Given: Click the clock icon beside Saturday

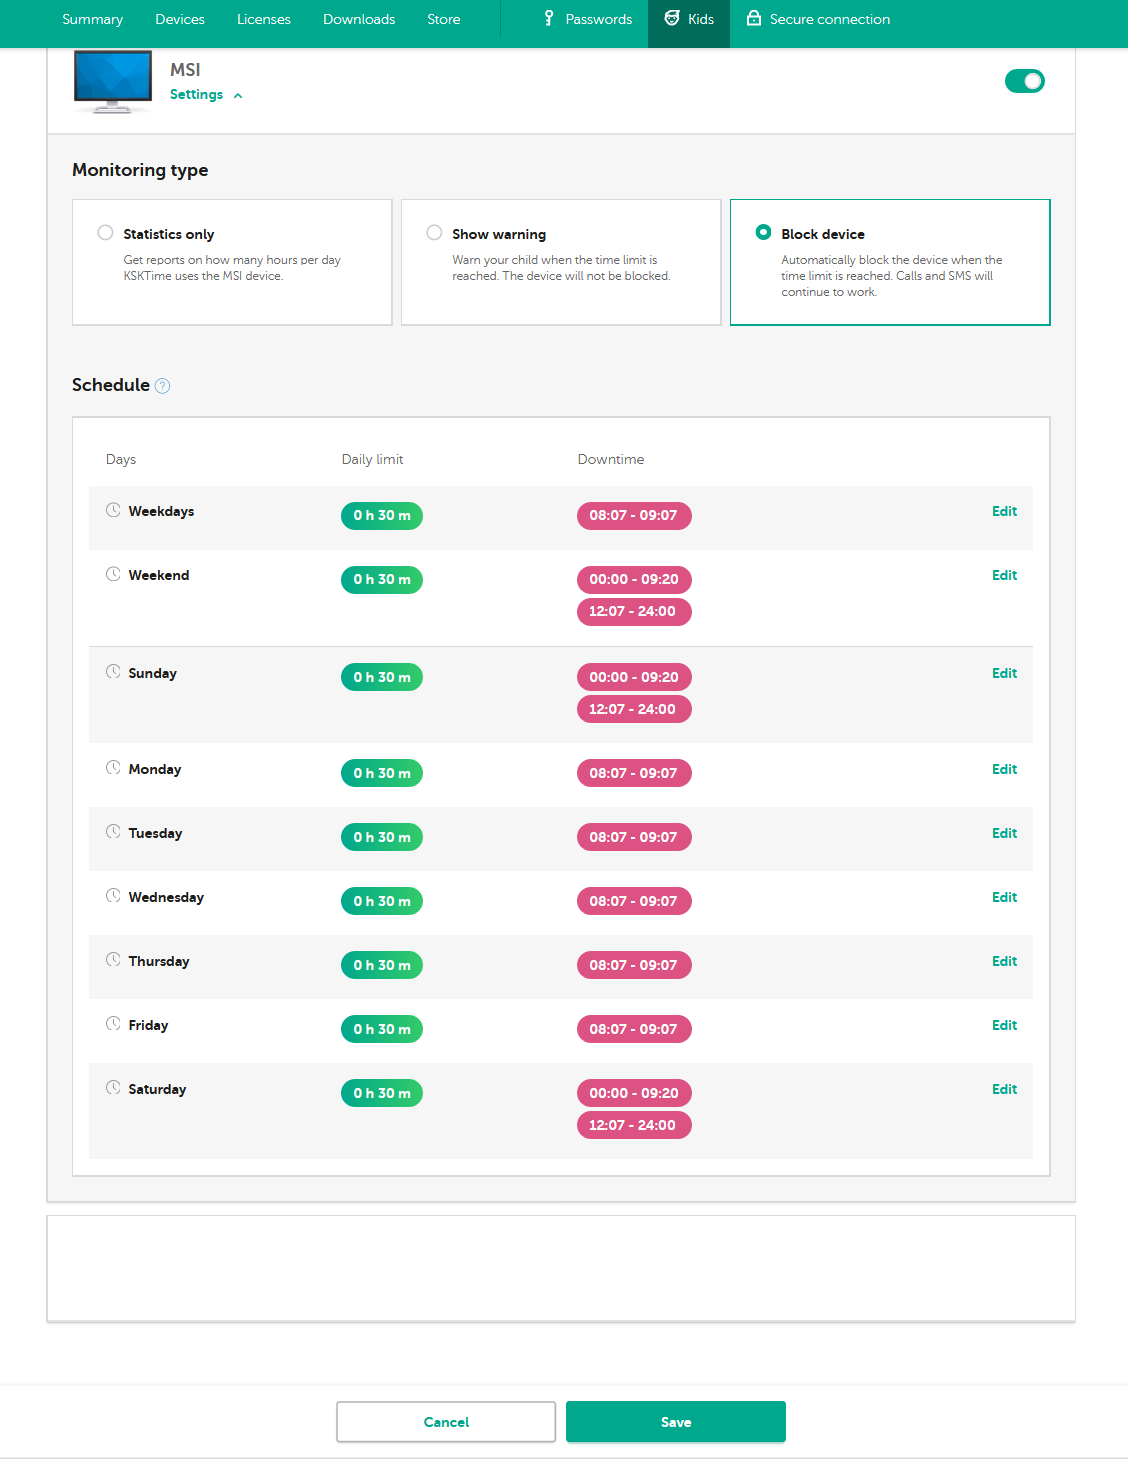Looking at the screenshot, I should click(113, 1088).
